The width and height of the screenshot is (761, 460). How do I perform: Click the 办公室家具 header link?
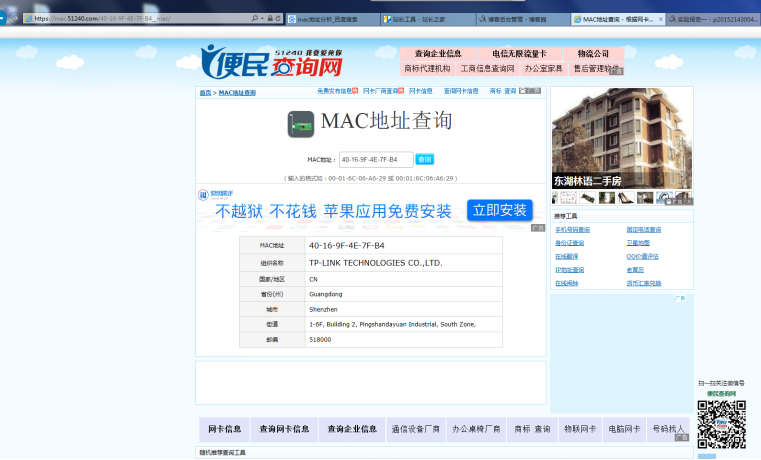click(544, 68)
